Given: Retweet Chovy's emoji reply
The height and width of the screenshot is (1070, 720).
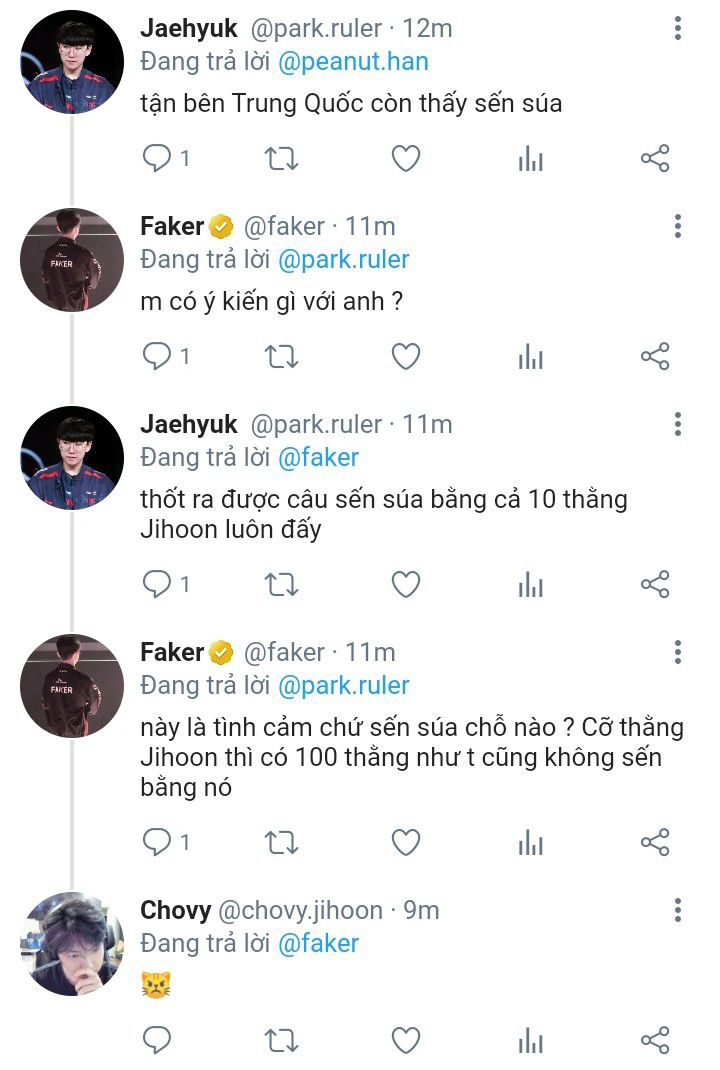Looking at the screenshot, I should coord(281,1041).
